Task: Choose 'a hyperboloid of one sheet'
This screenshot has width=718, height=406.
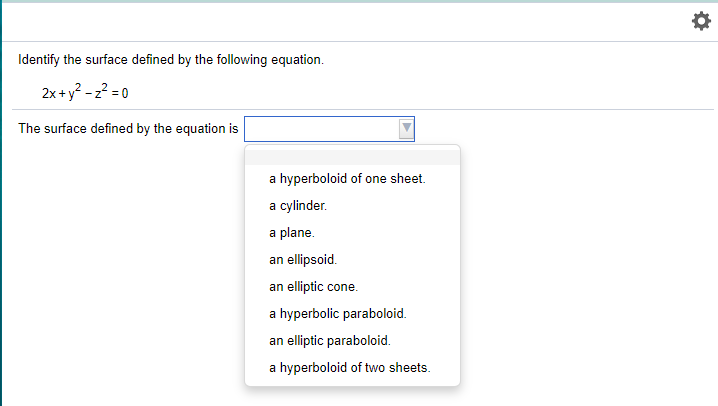Action: pos(347,179)
